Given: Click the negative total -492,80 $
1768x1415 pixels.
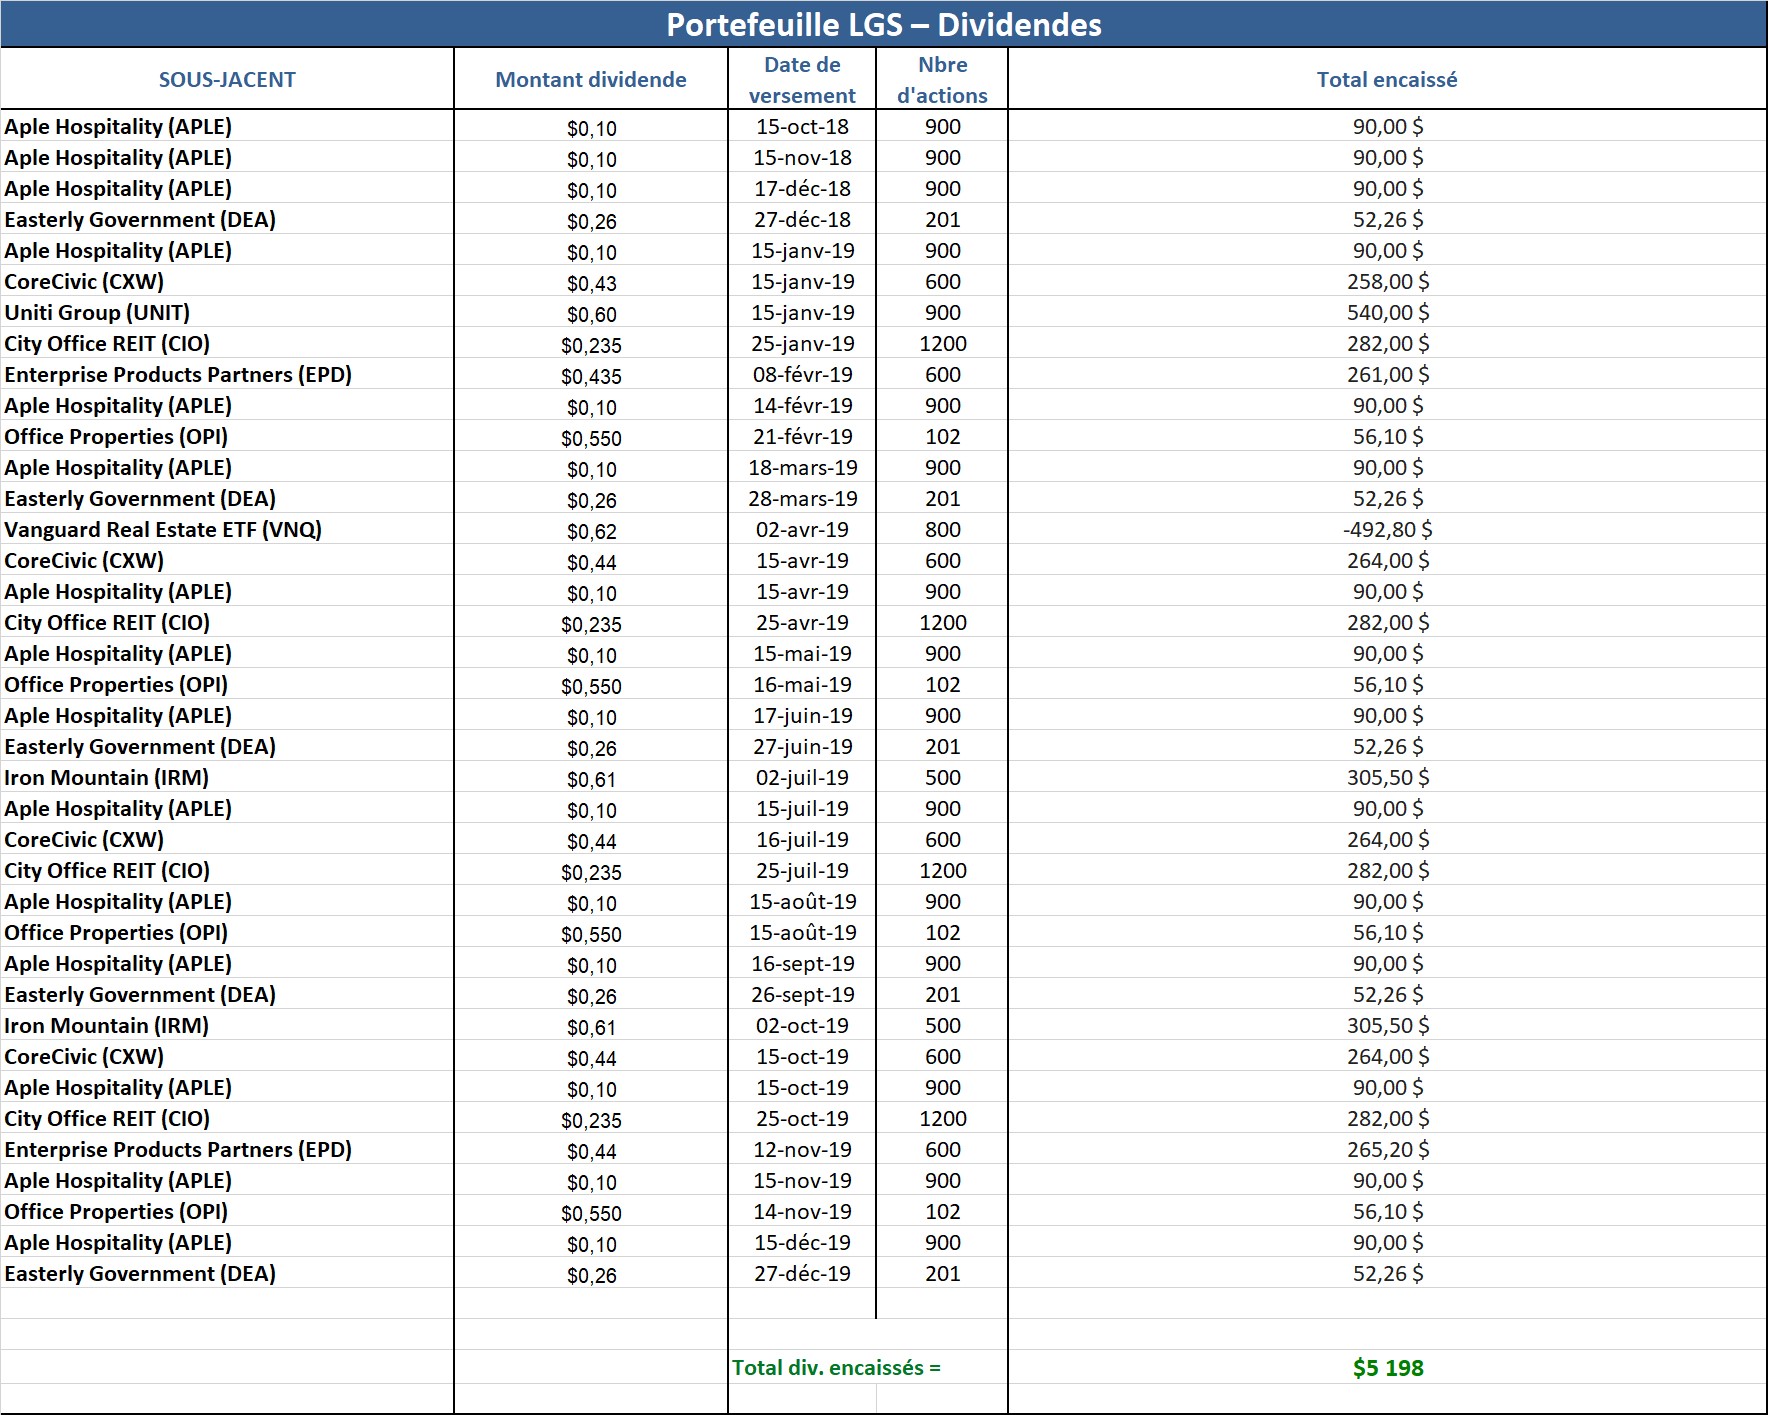Looking at the screenshot, I should click(x=1387, y=530).
